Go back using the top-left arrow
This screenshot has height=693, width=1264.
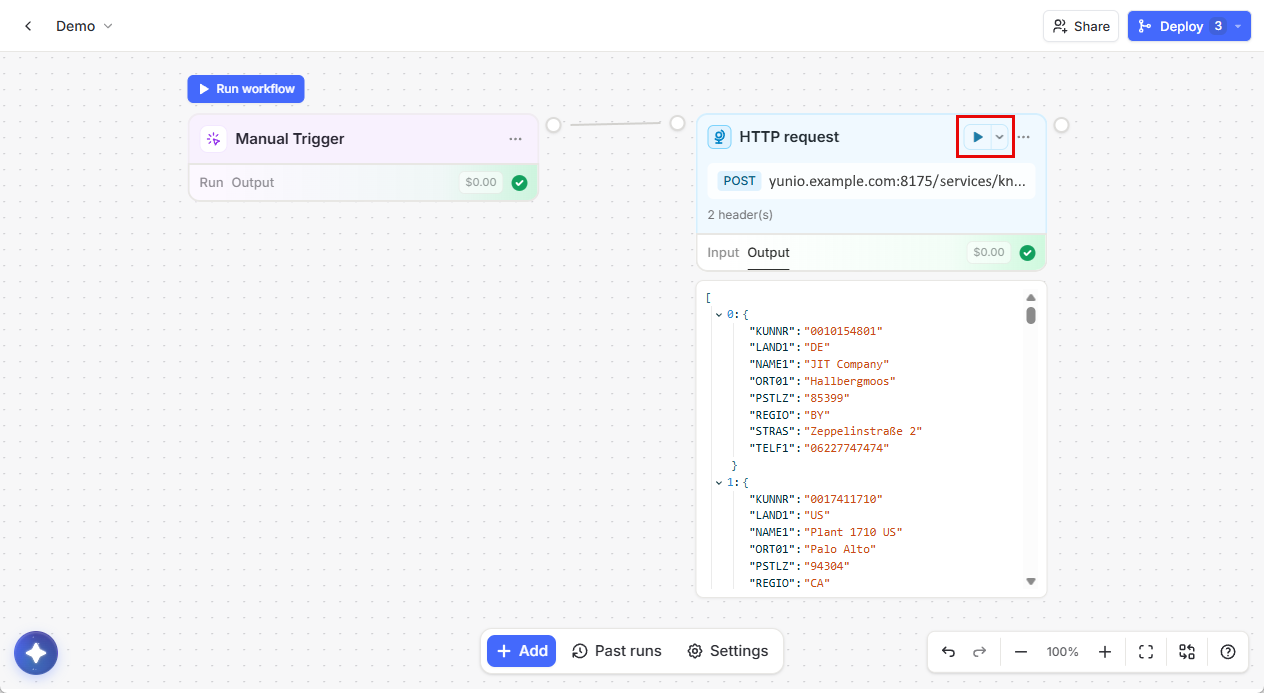pos(28,26)
